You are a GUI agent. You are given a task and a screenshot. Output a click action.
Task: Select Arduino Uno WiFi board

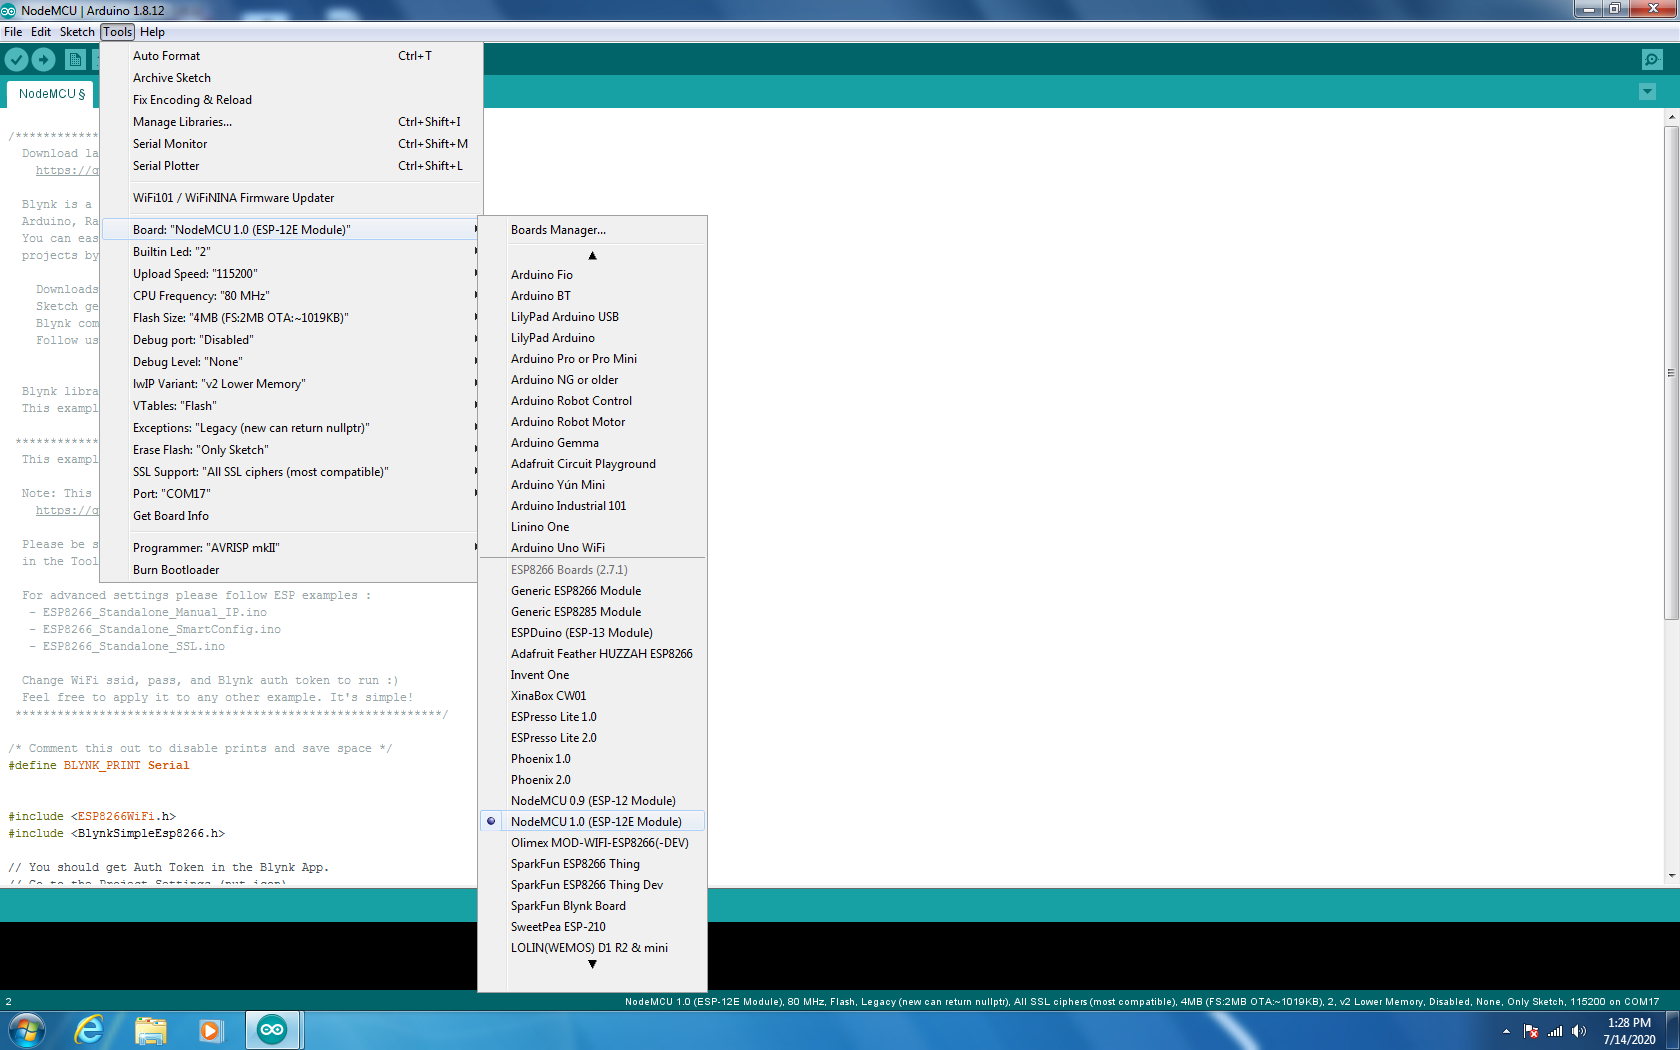pos(592,548)
